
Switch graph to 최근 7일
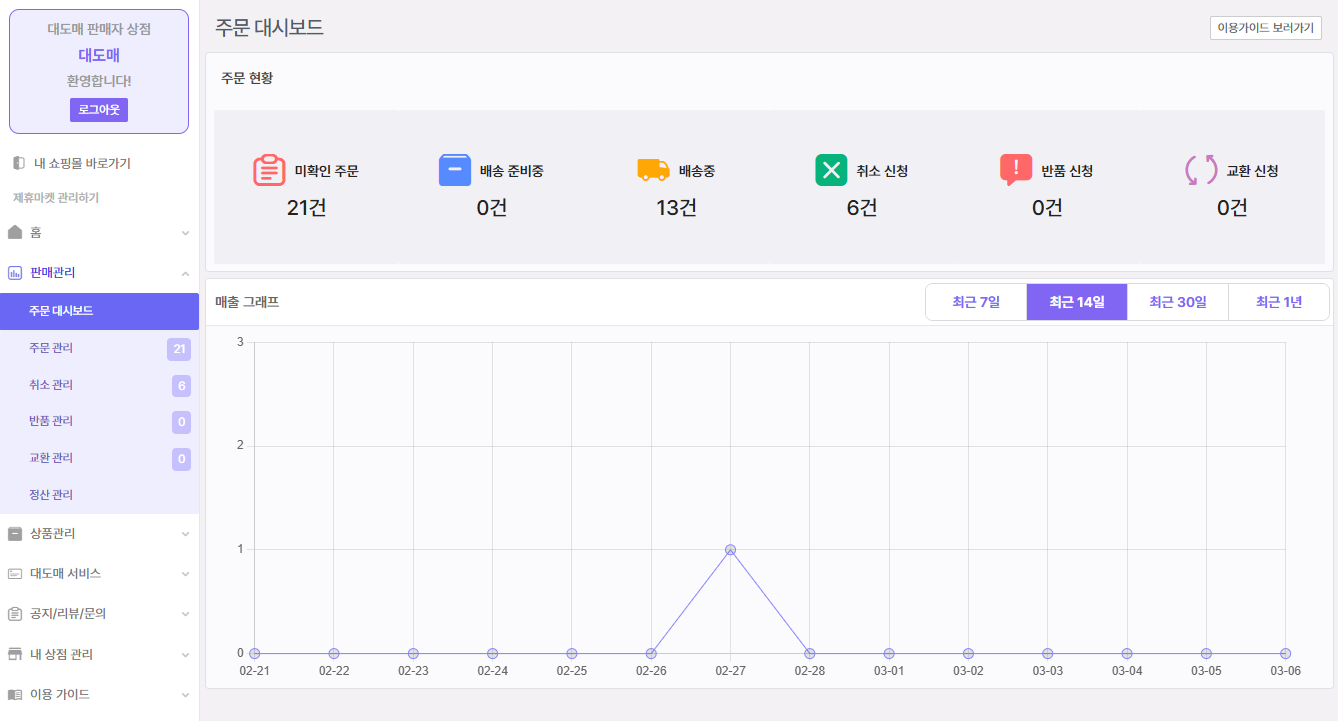point(976,302)
